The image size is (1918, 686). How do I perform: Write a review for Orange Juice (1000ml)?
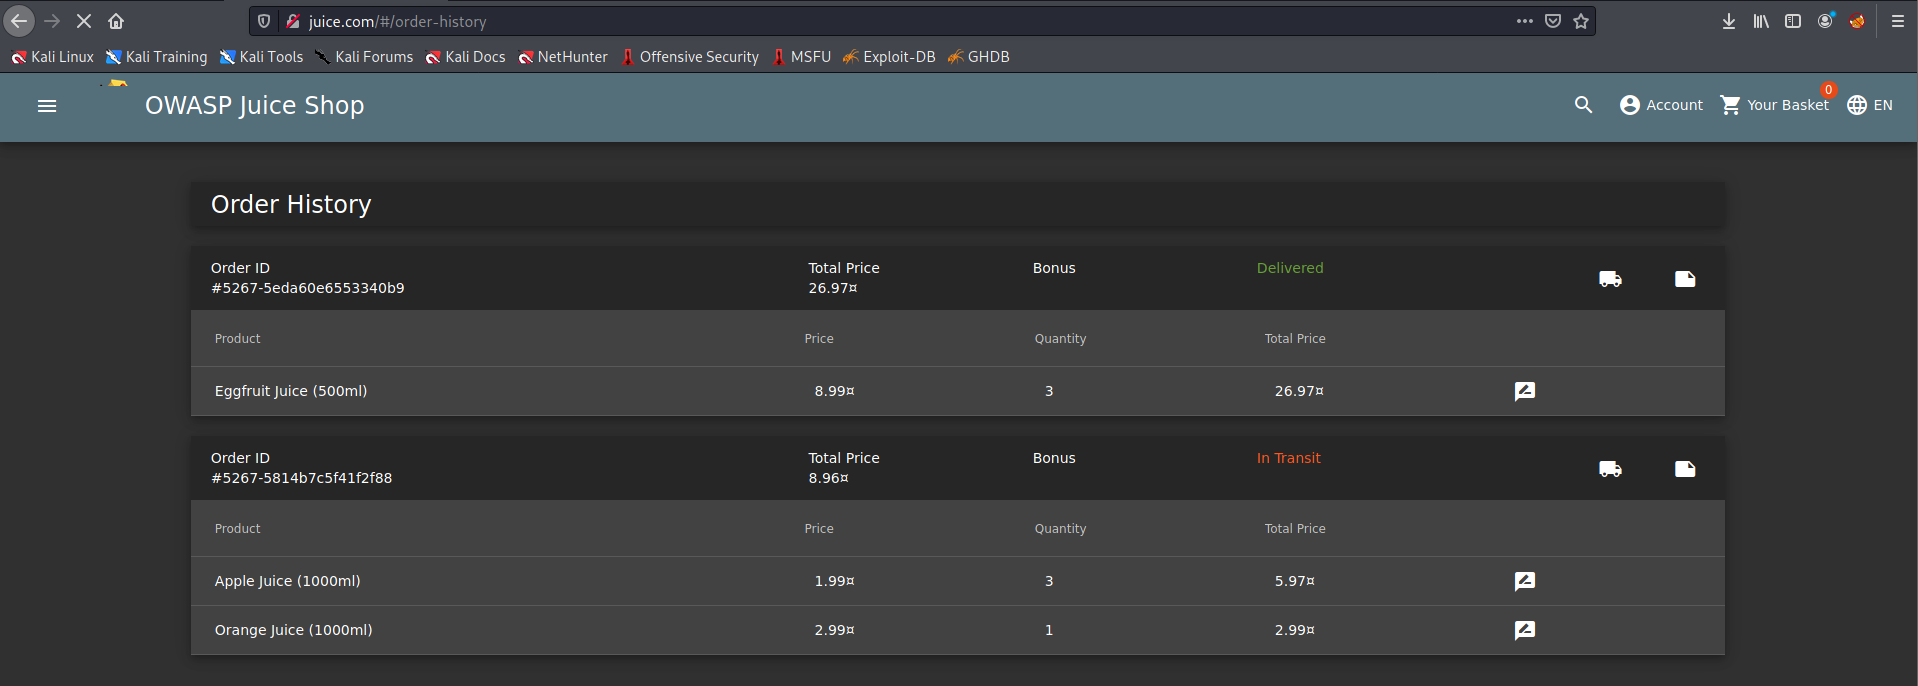pos(1525,630)
